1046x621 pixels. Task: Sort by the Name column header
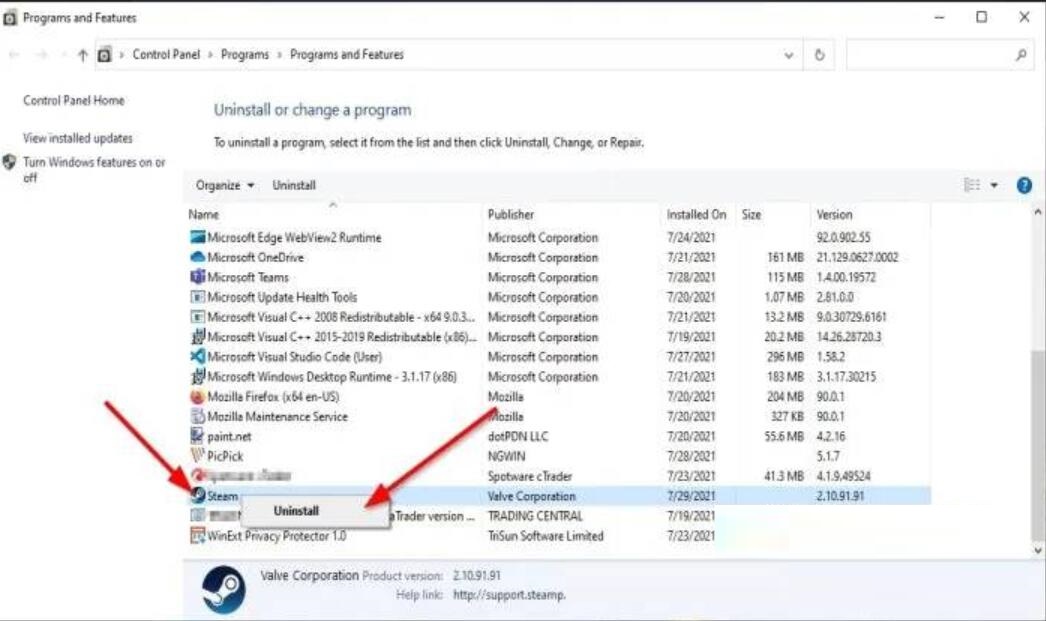click(x=203, y=214)
